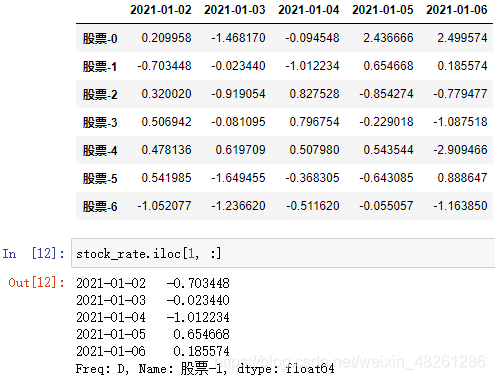Select the 2021-01-03 column header
This screenshot has height=380, width=495.
point(235,10)
